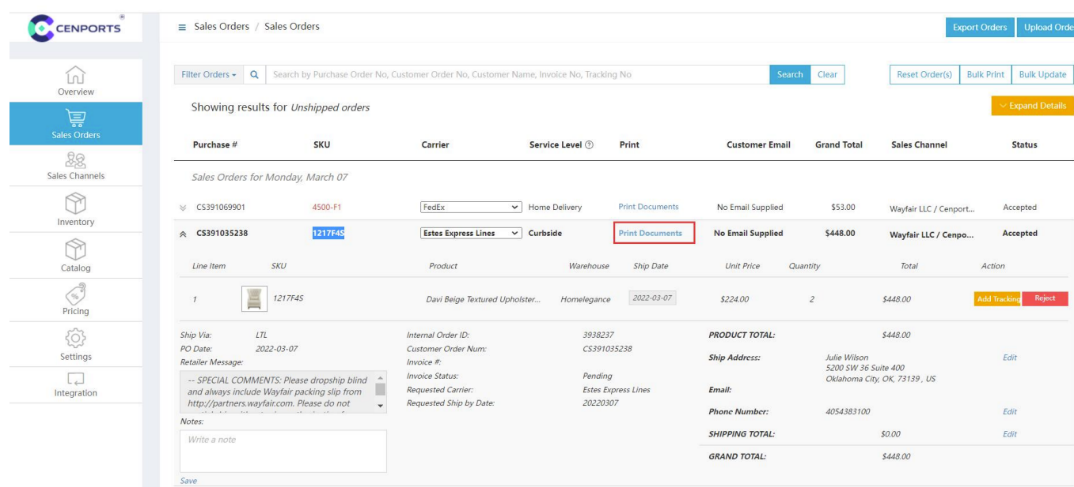Open the FedEx carrier dropdown

pyautogui.click(x=471, y=207)
